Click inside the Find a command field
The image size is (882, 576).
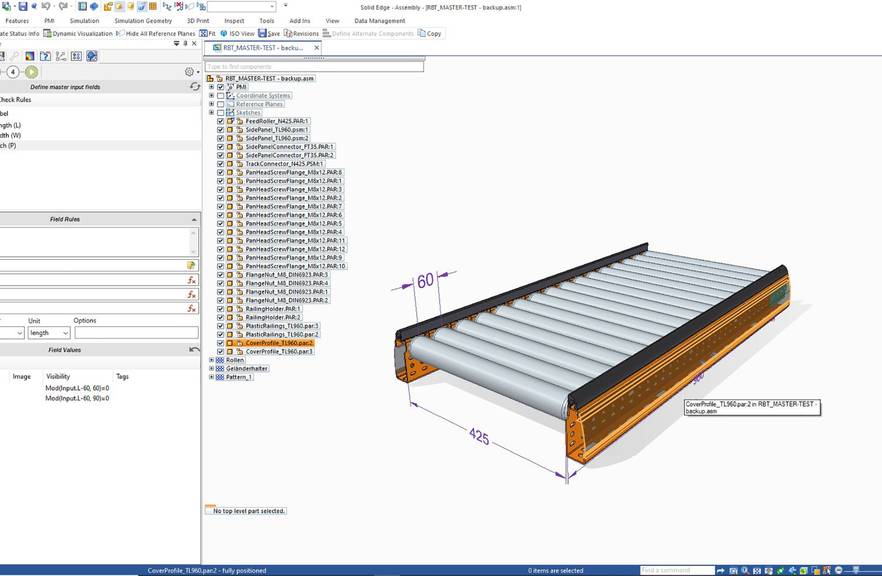(x=676, y=570)
